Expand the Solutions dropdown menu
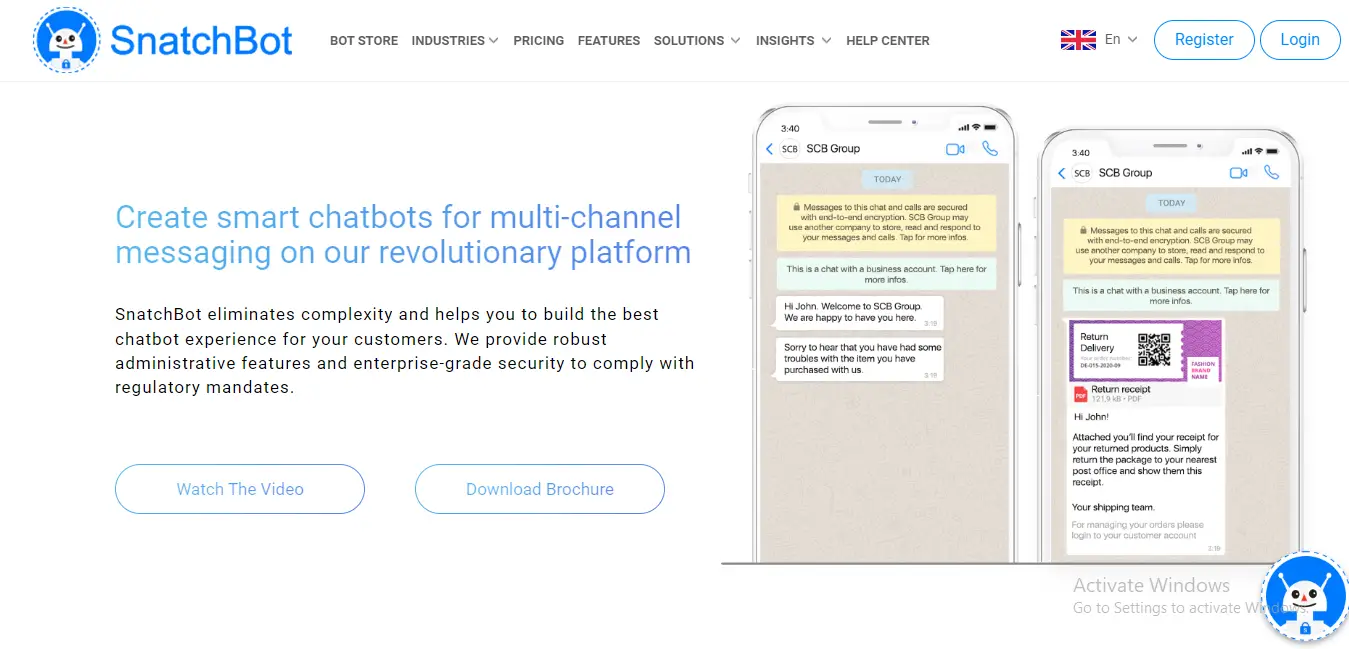 pyautogui.click(x=697, y=41)
